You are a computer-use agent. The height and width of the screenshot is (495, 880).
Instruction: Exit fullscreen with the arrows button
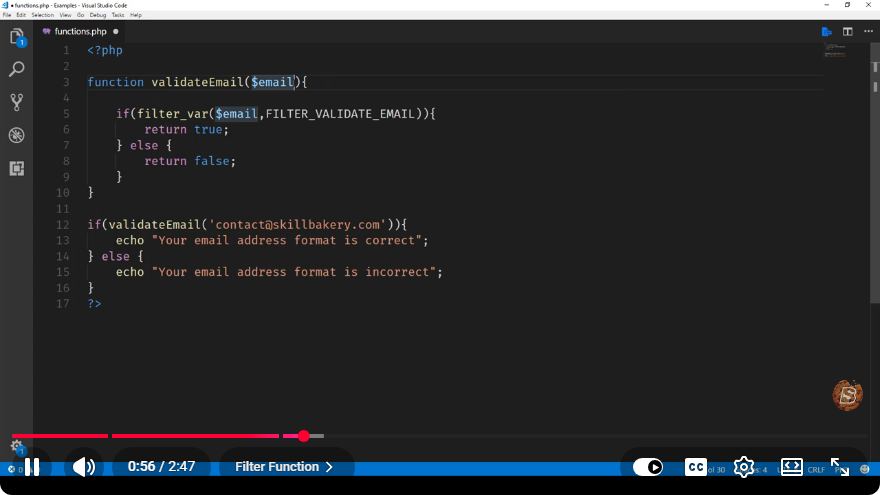click(x=840, y=467)
